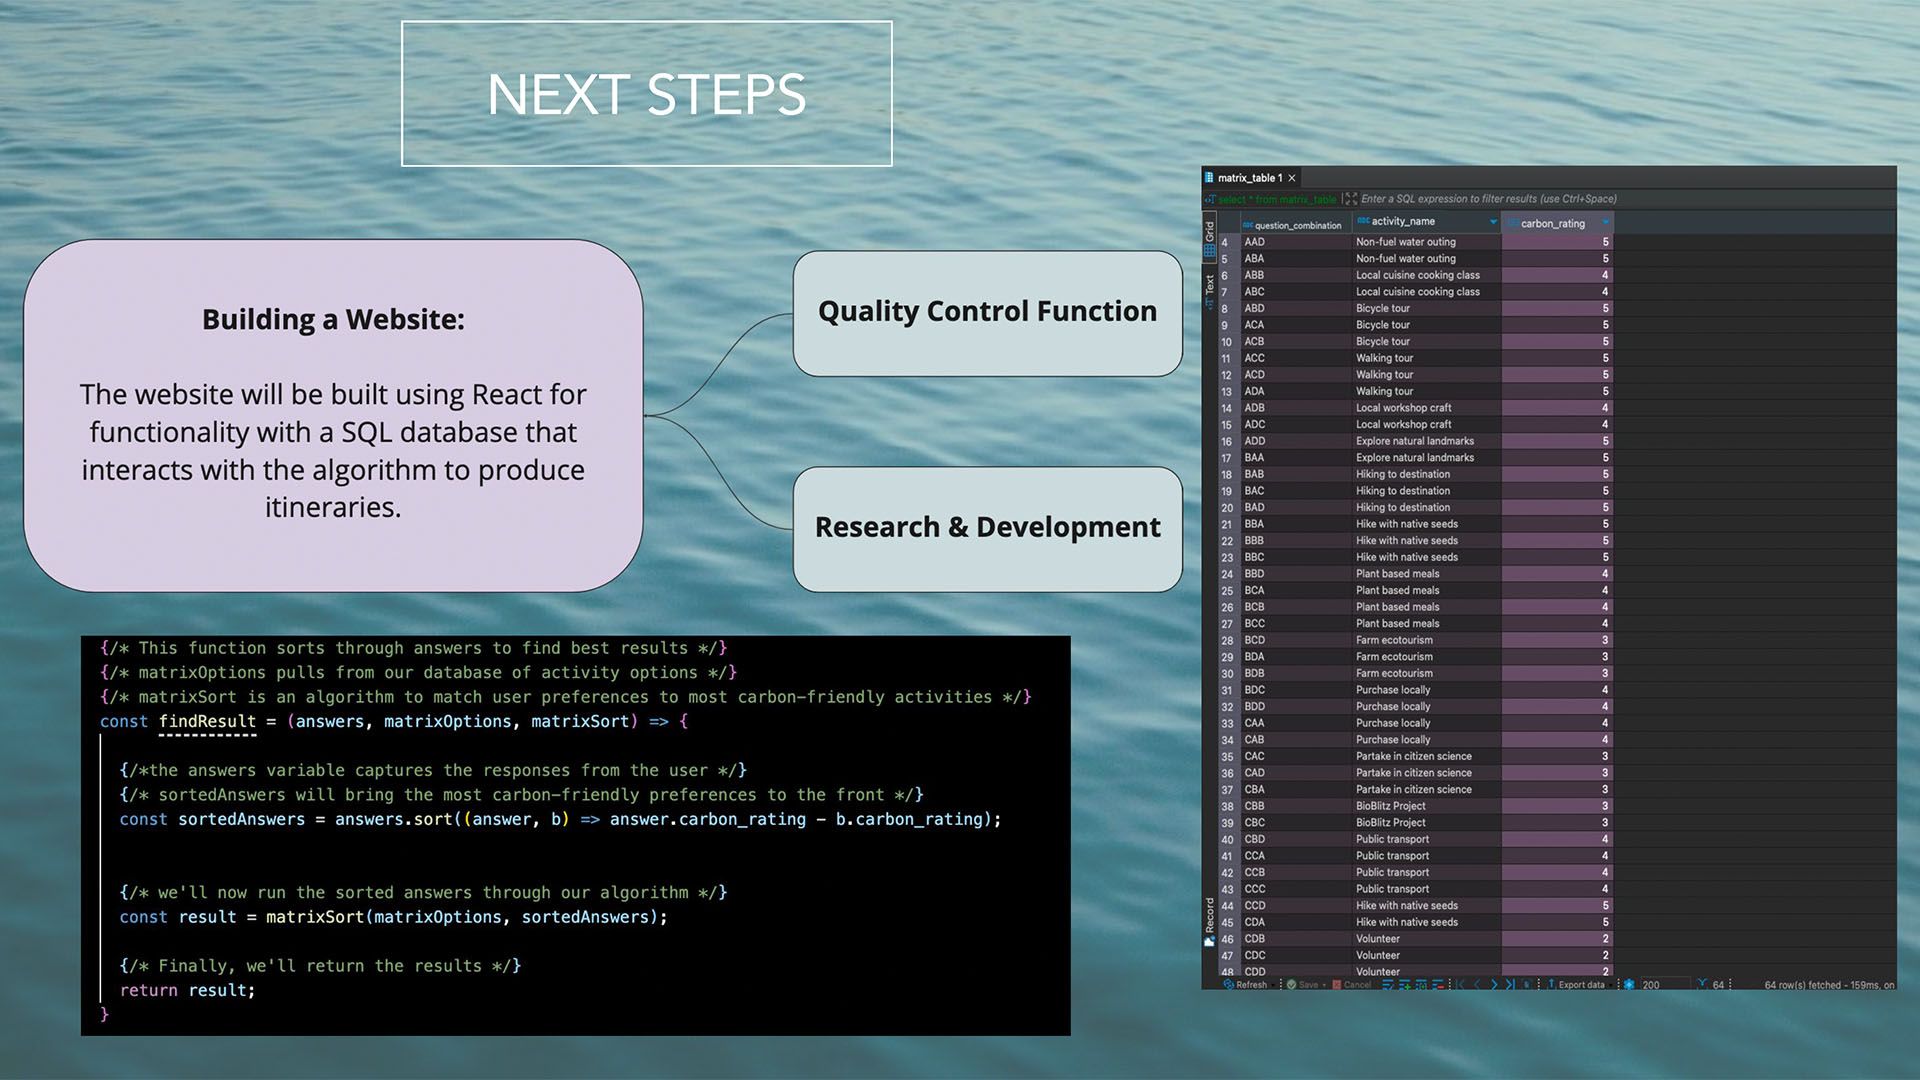
Task: Select the matrix_table 1 tab
Action: pos(1249,178)
